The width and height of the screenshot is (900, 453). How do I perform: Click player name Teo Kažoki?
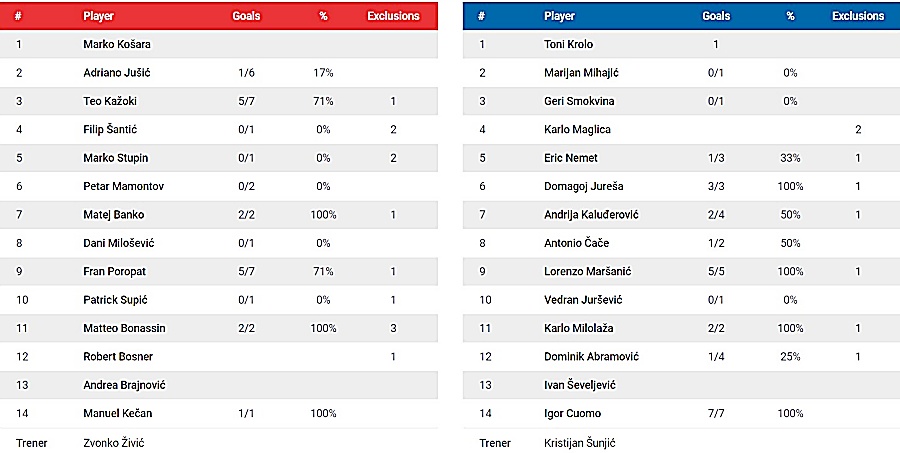(x=112, y=101)
